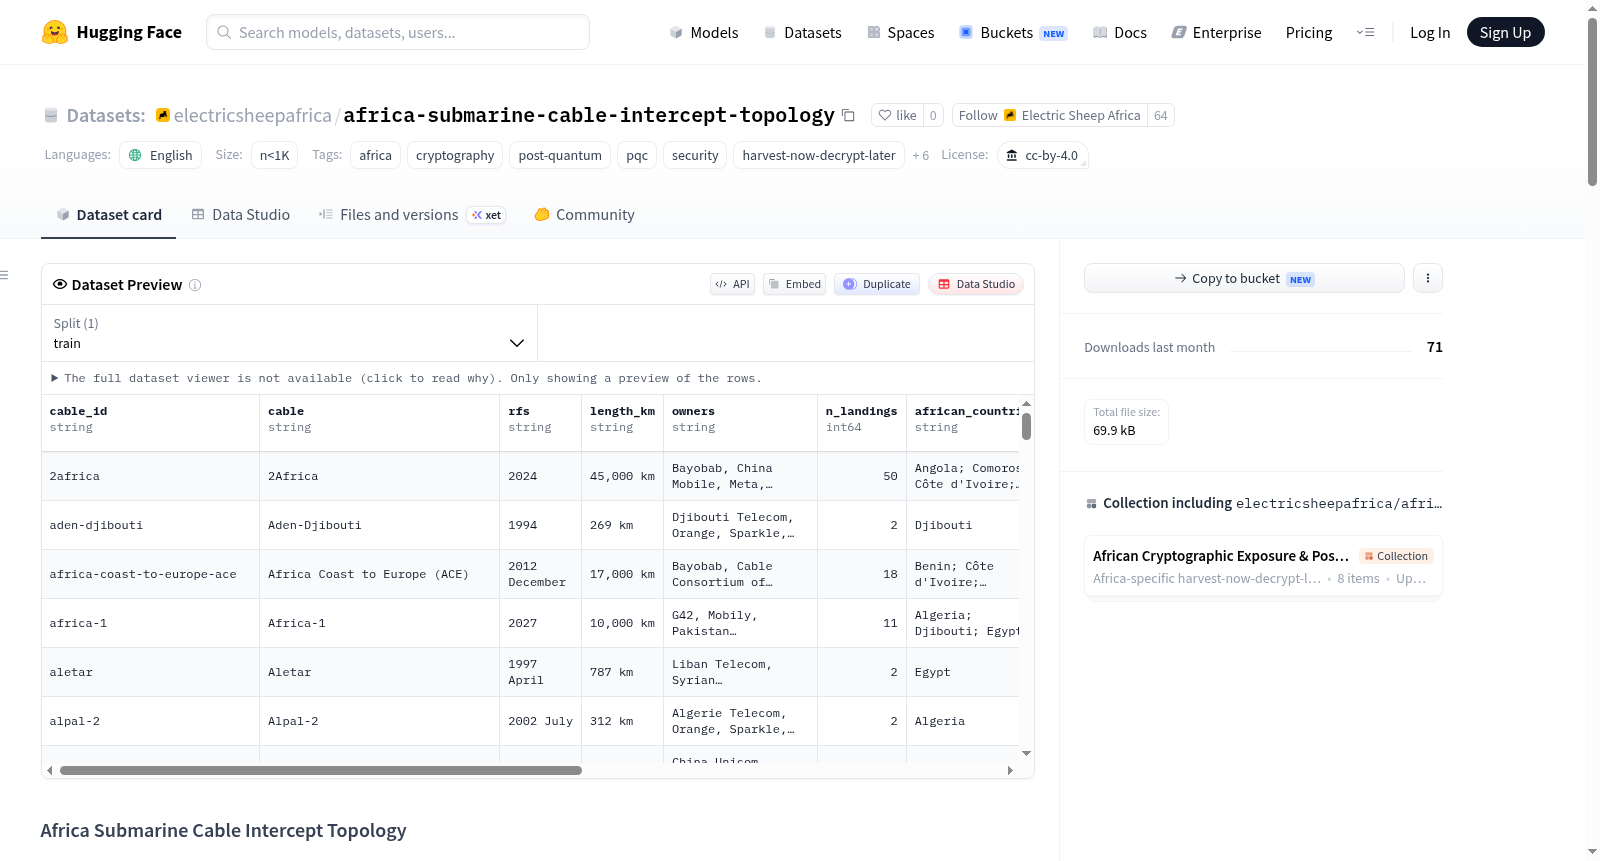Viewport: 1600px width, 861px height.
Task: Open the Files and versions tab
Action: tap(412, 215)
